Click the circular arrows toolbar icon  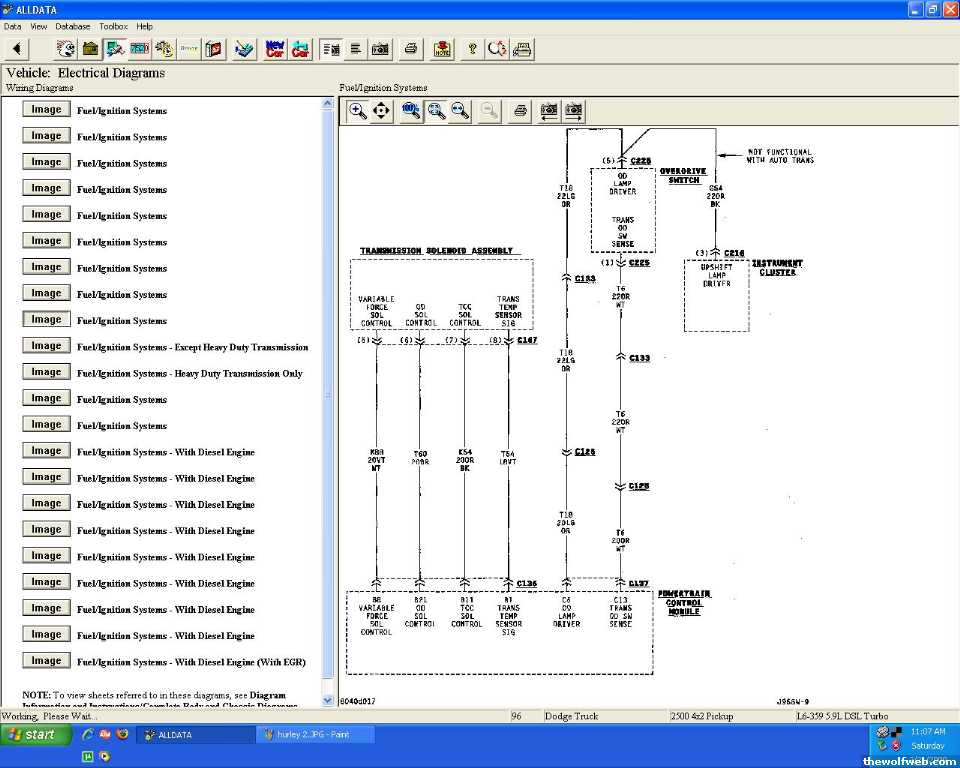497,48
